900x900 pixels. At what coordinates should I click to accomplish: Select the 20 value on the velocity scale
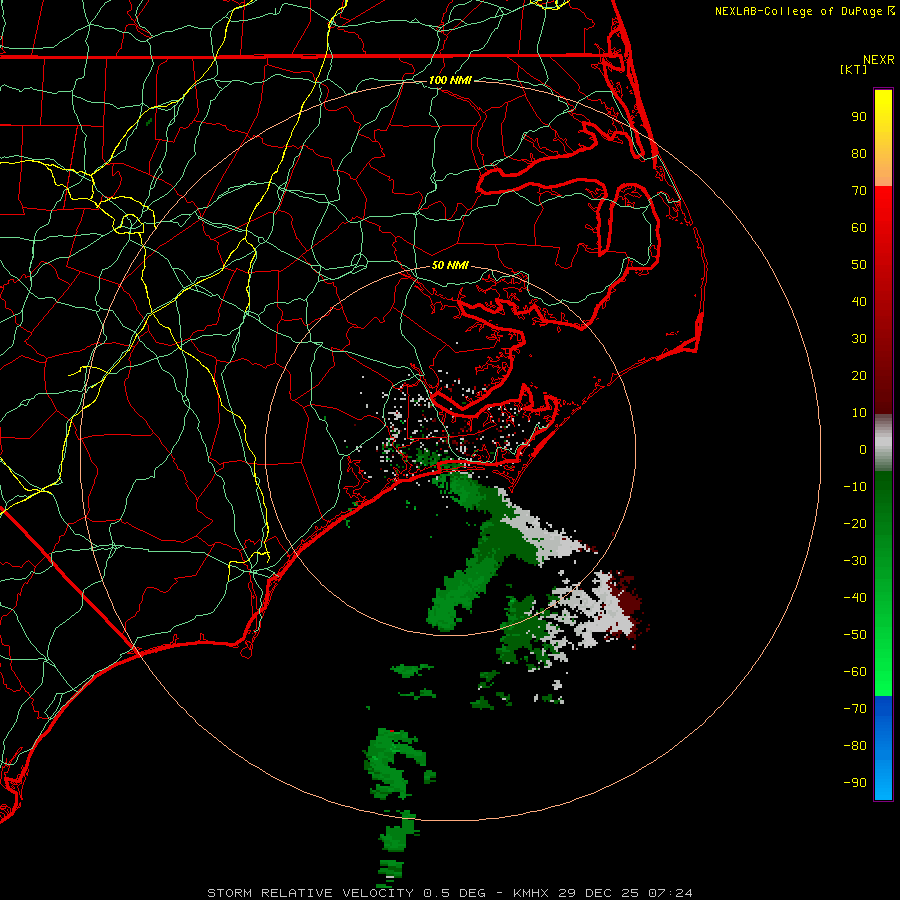[859, 376]
